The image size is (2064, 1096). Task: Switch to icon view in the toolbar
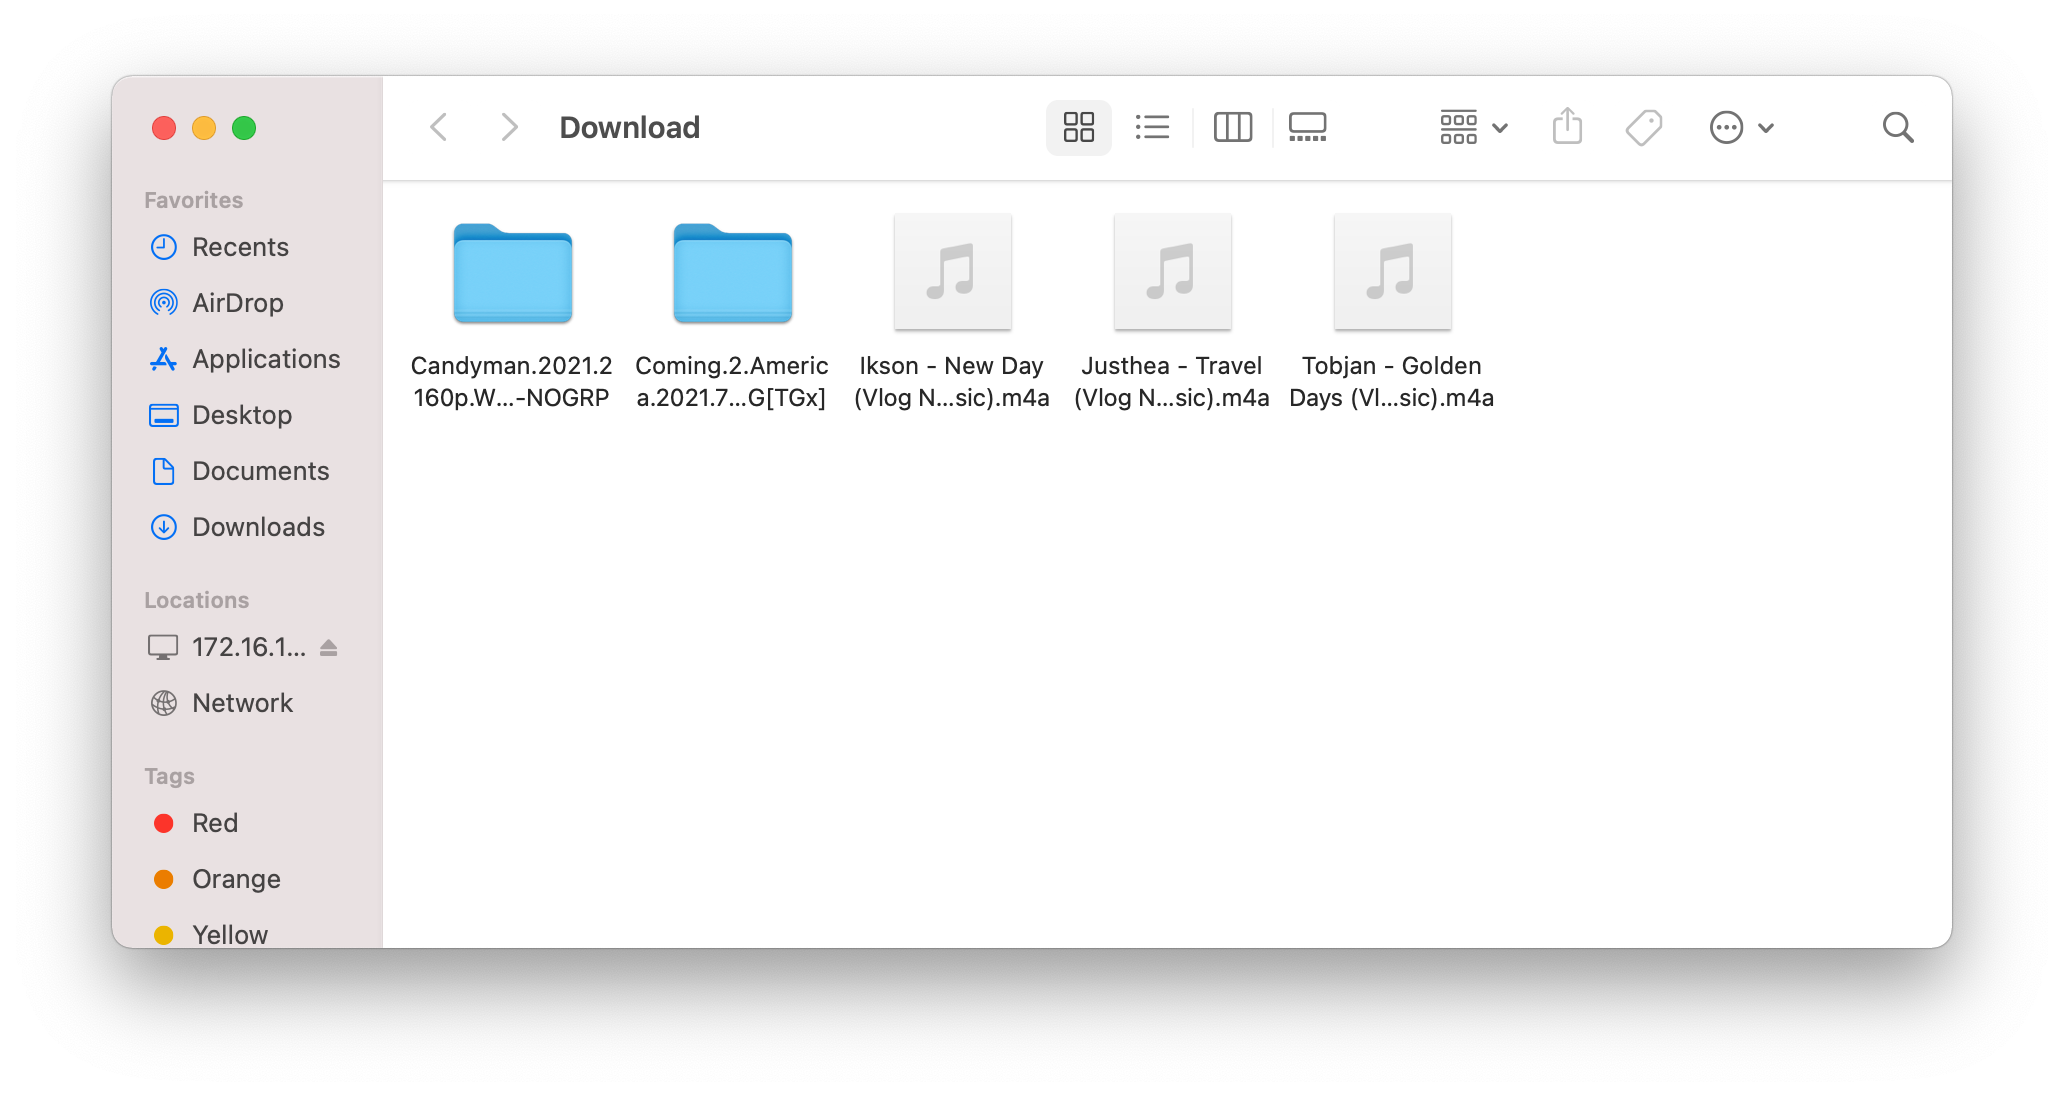tap(1078, 127)
